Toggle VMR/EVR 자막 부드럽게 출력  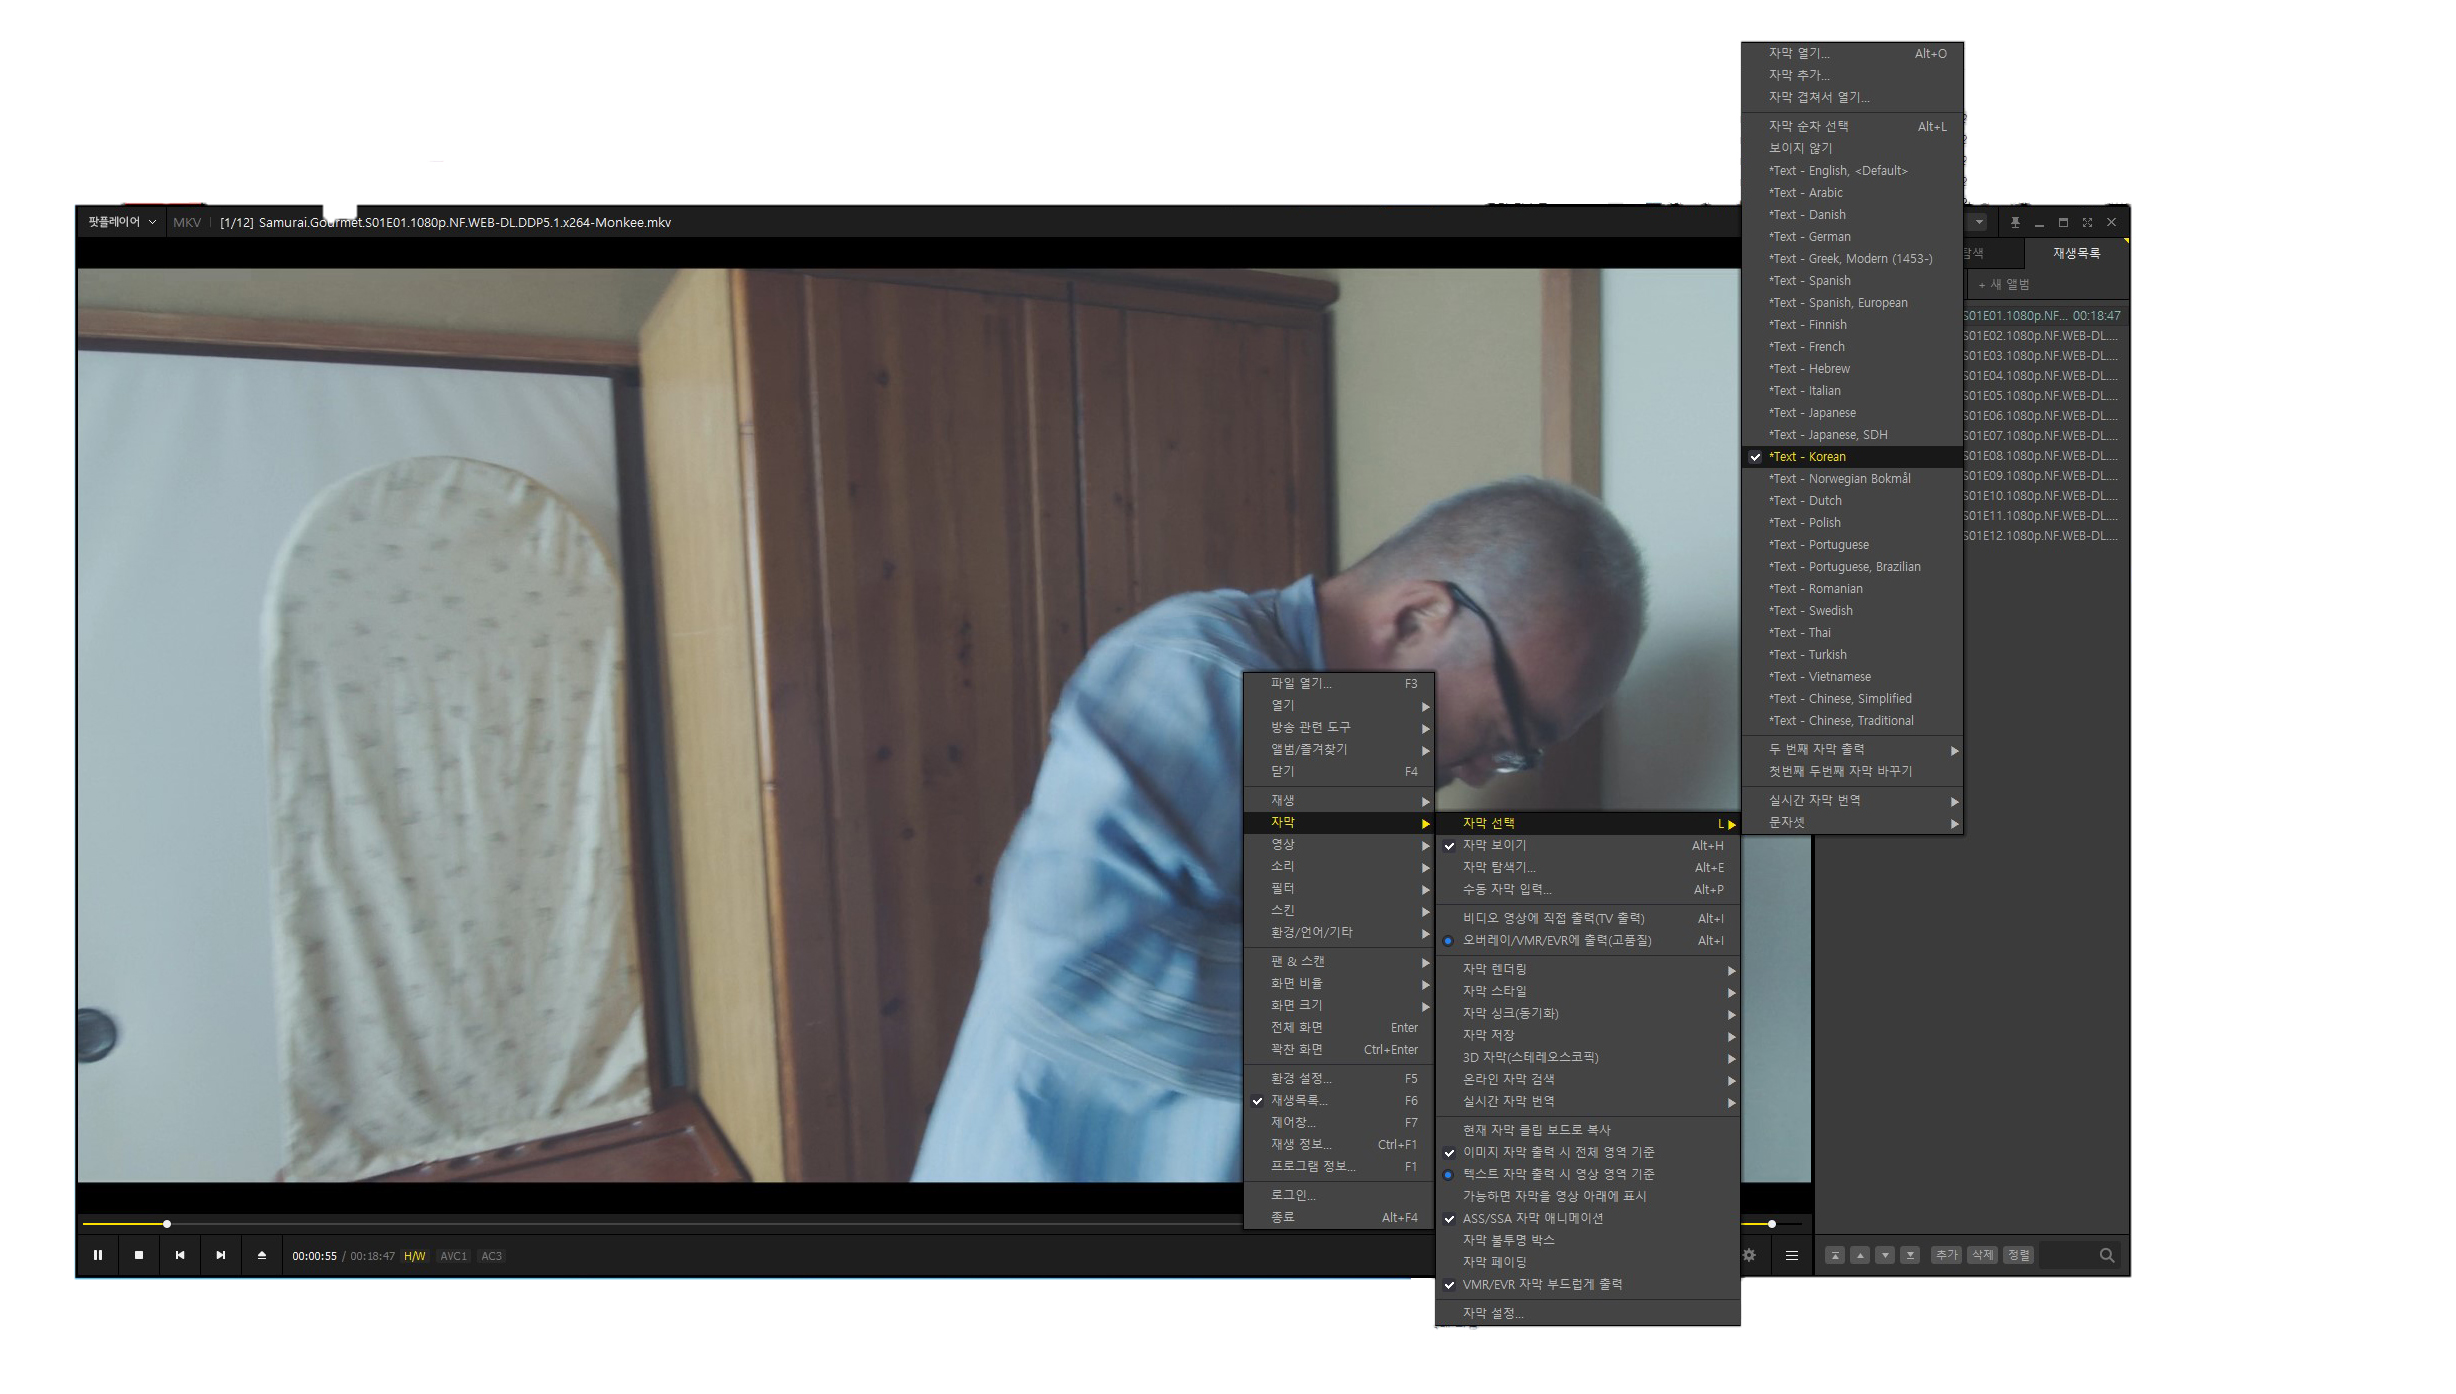pos(1587,1285)
